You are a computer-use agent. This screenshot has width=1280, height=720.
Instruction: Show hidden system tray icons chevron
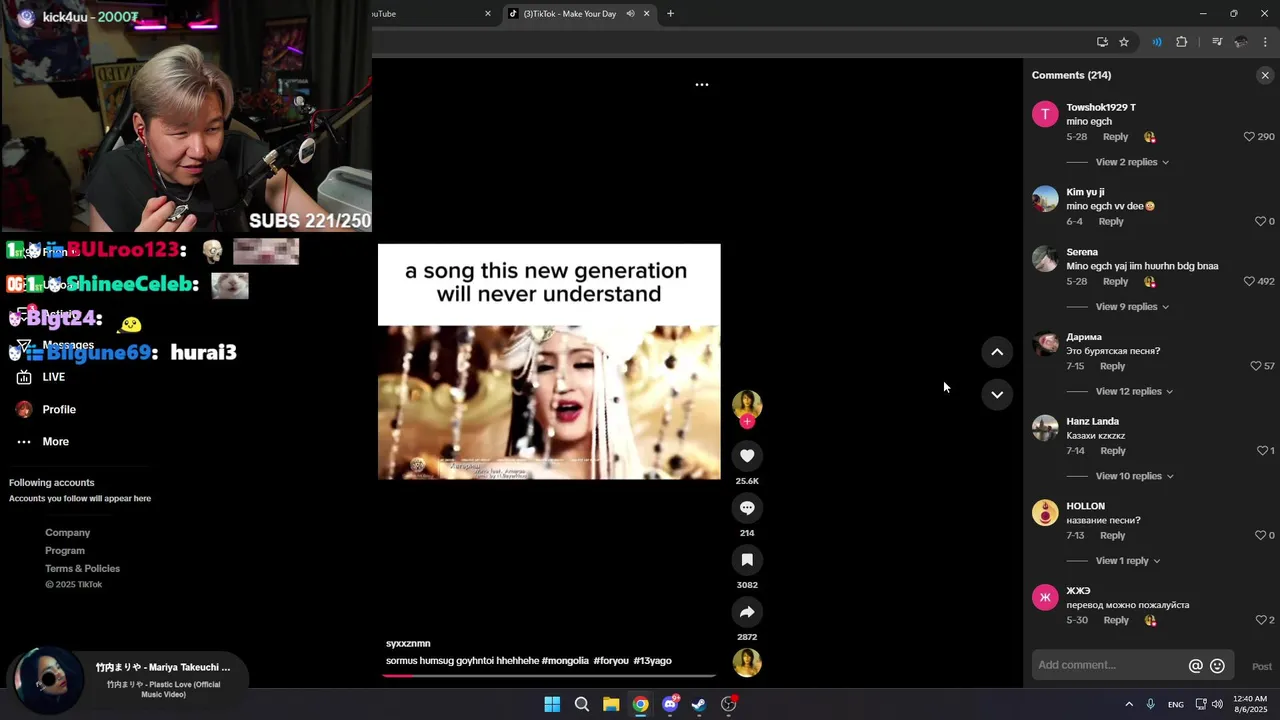(x=1129, y=705)
